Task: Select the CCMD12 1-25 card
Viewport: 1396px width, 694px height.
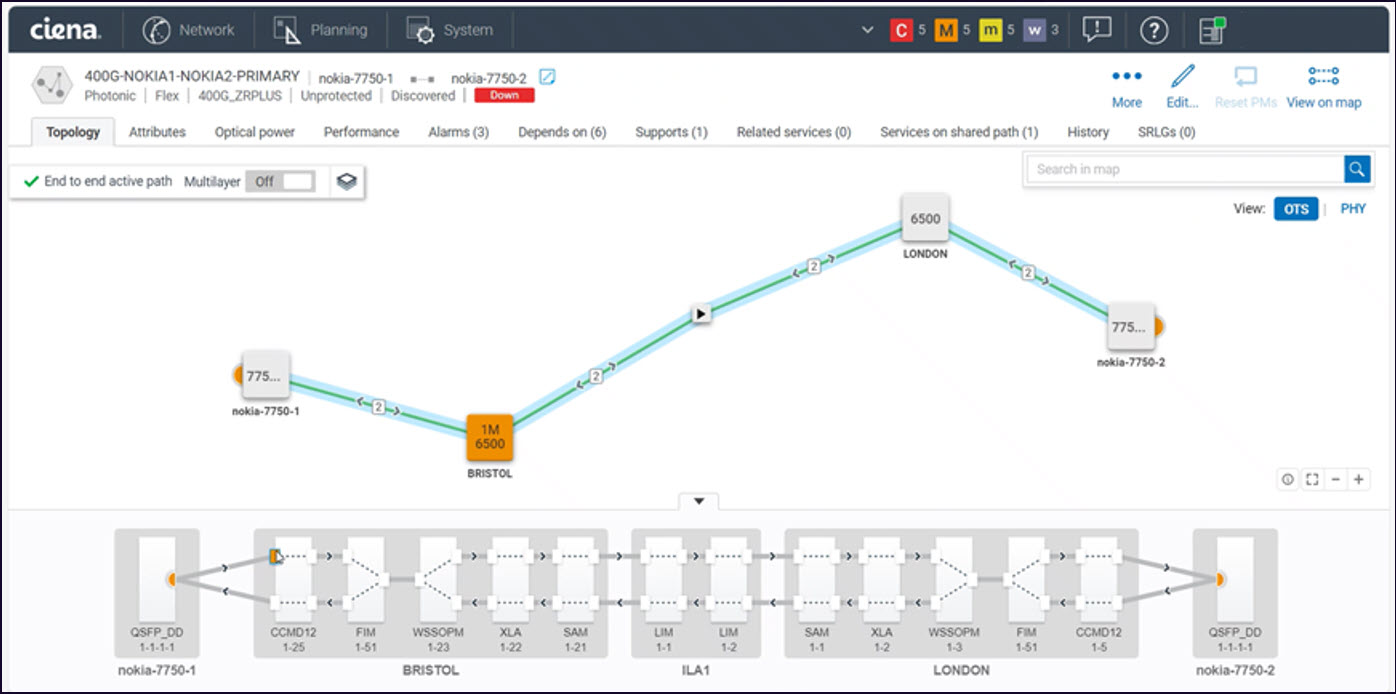Action: point(292,580)
